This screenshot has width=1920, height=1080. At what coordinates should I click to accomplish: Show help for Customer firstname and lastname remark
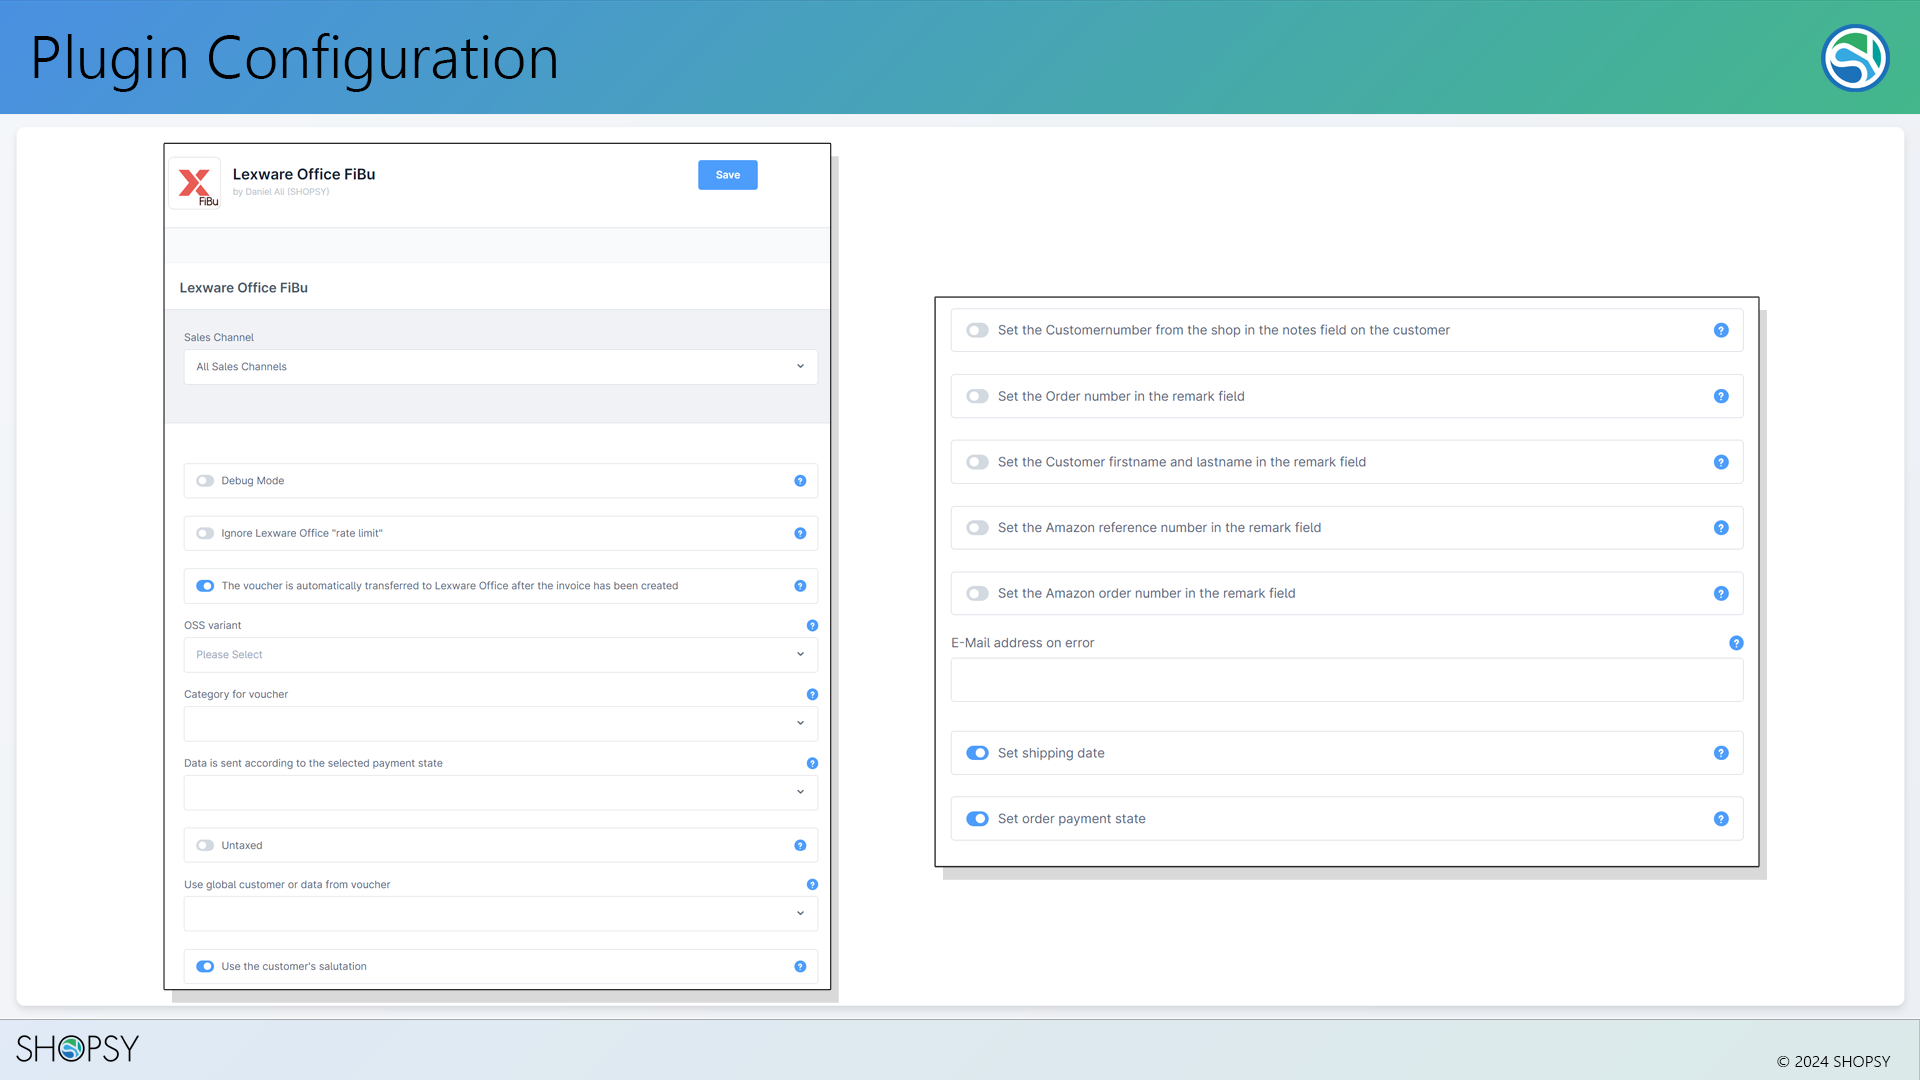coord(1721,463)
